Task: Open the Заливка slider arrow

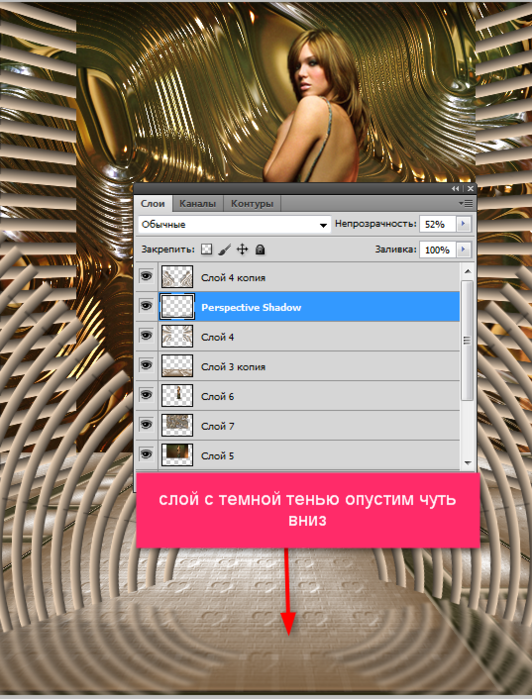Action: click(464, 250)
